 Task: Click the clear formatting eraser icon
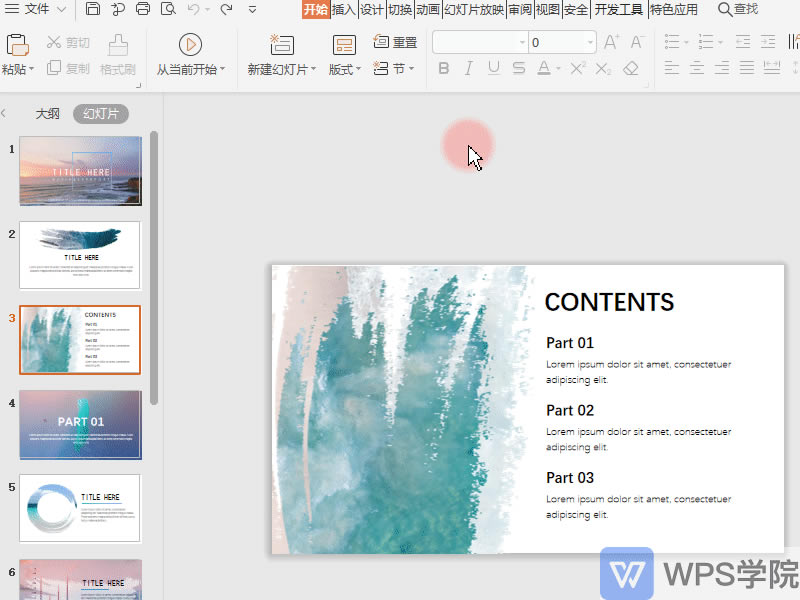630,69
